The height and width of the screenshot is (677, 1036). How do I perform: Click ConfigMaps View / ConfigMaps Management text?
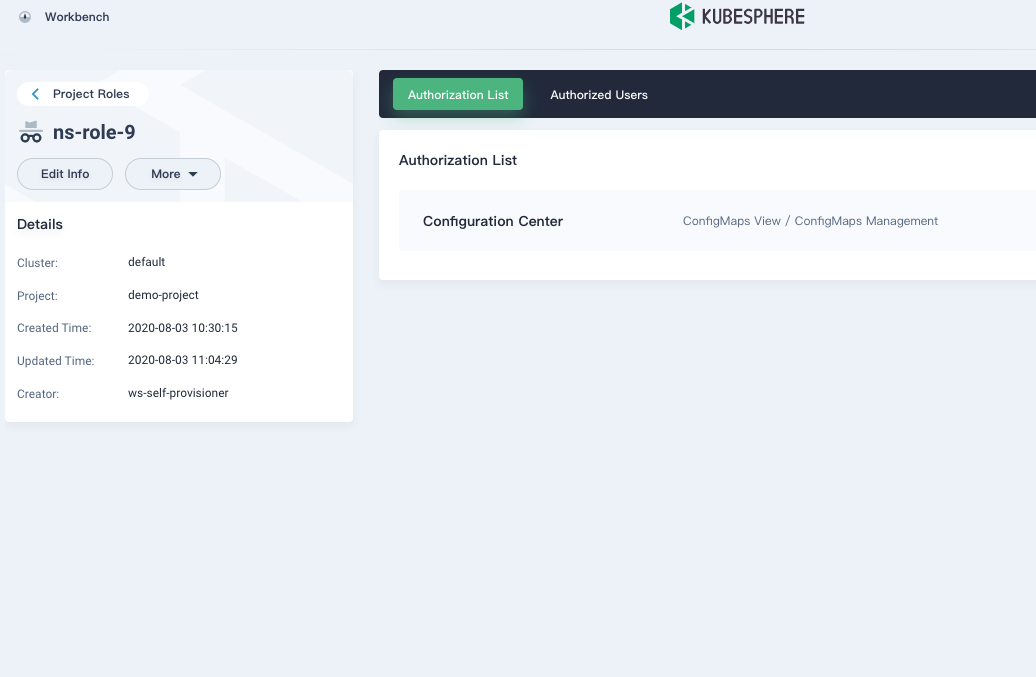pyautogui.click(x=810, y=221)
